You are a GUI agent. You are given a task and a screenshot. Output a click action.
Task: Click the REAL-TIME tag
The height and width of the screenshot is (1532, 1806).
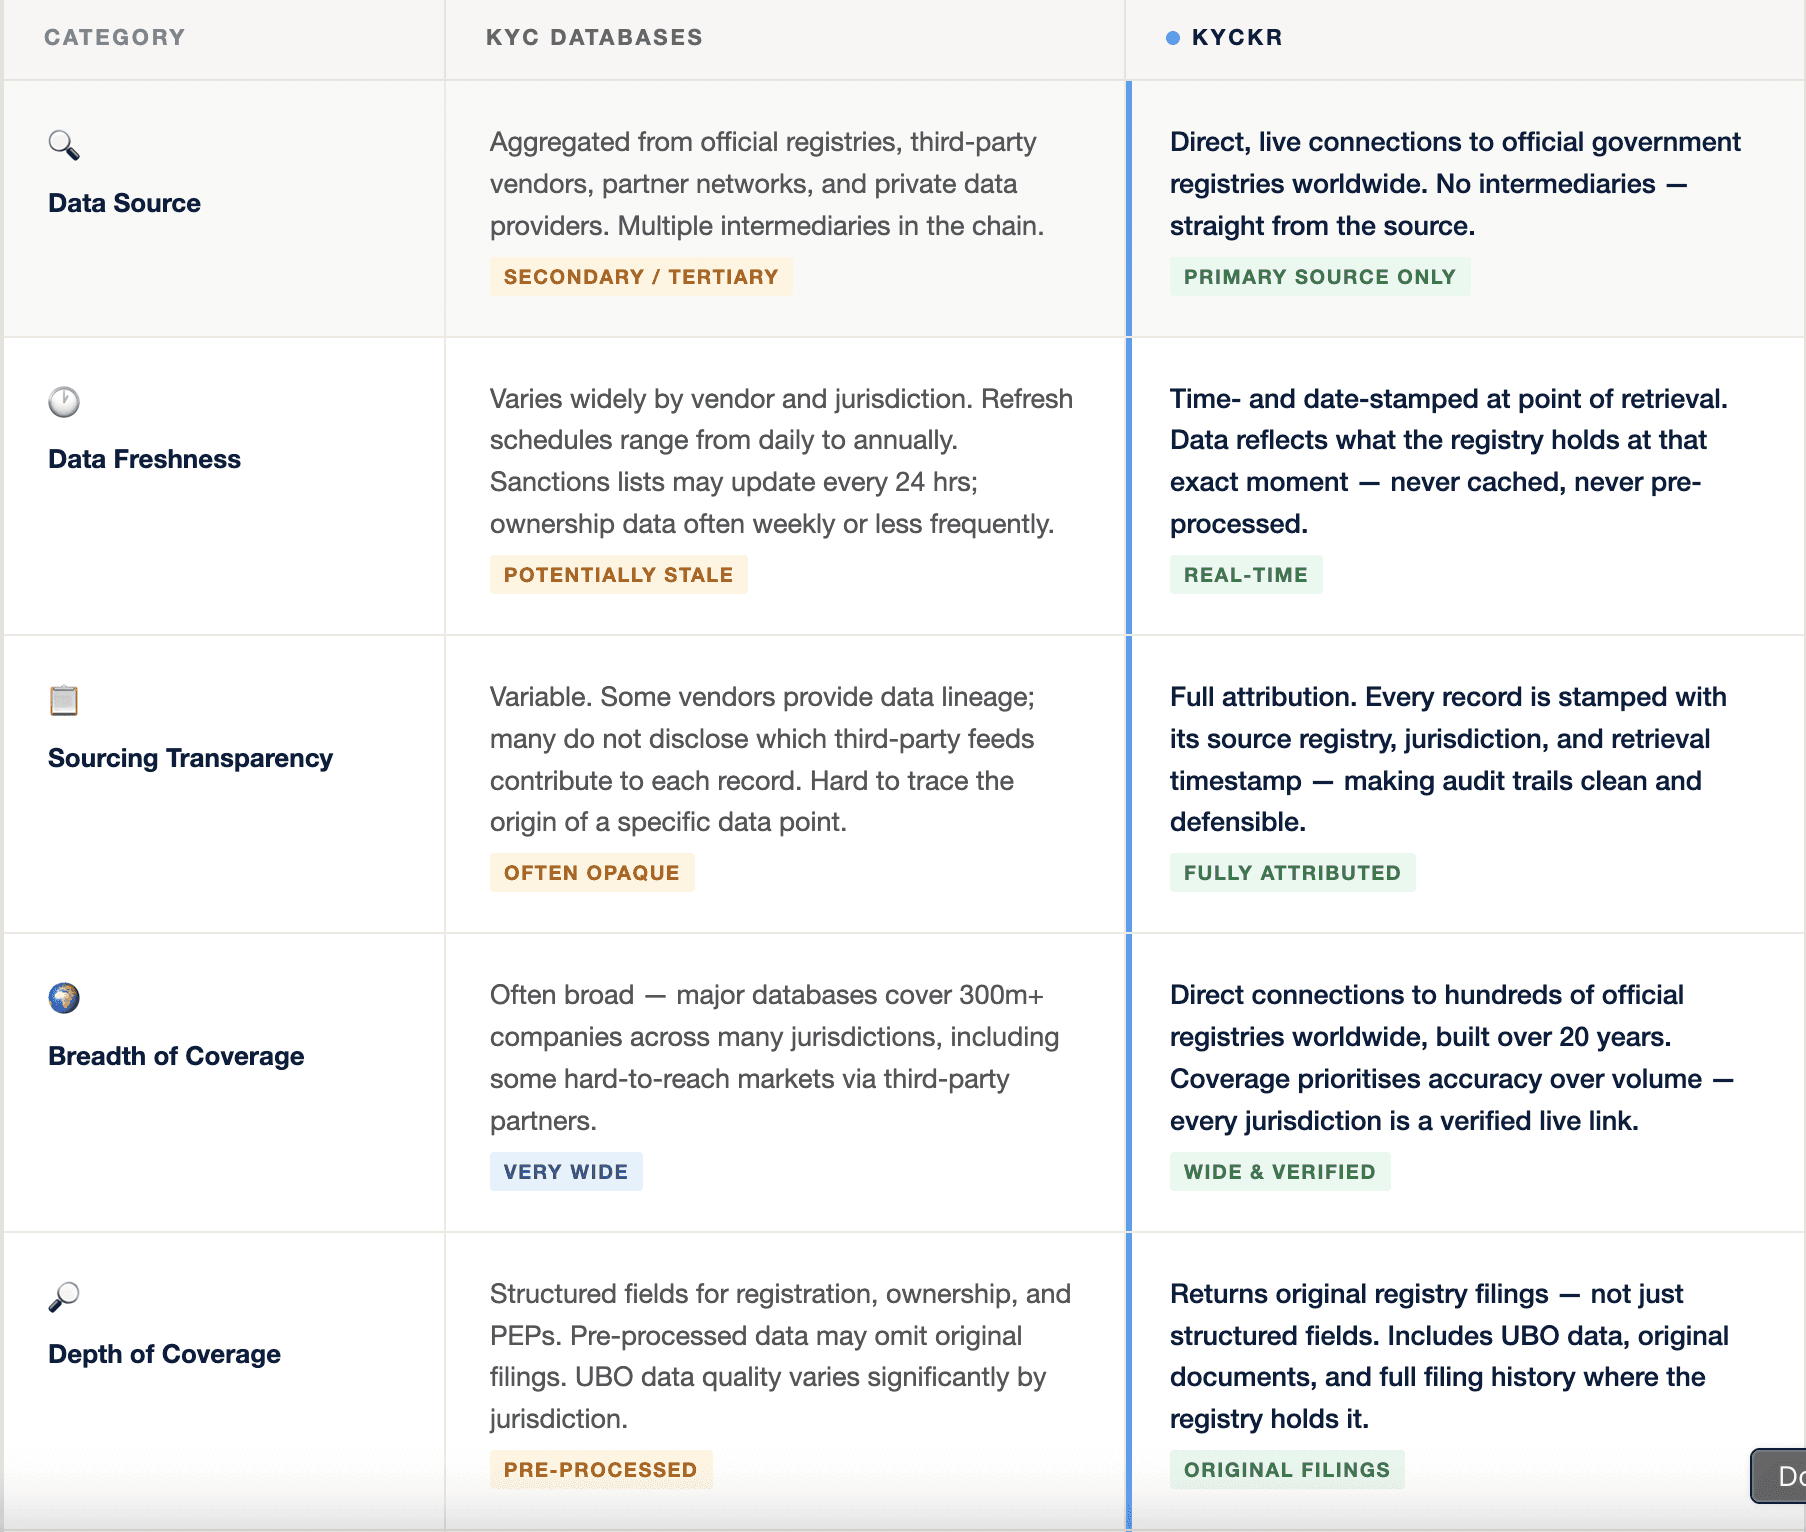point(1246,575)
